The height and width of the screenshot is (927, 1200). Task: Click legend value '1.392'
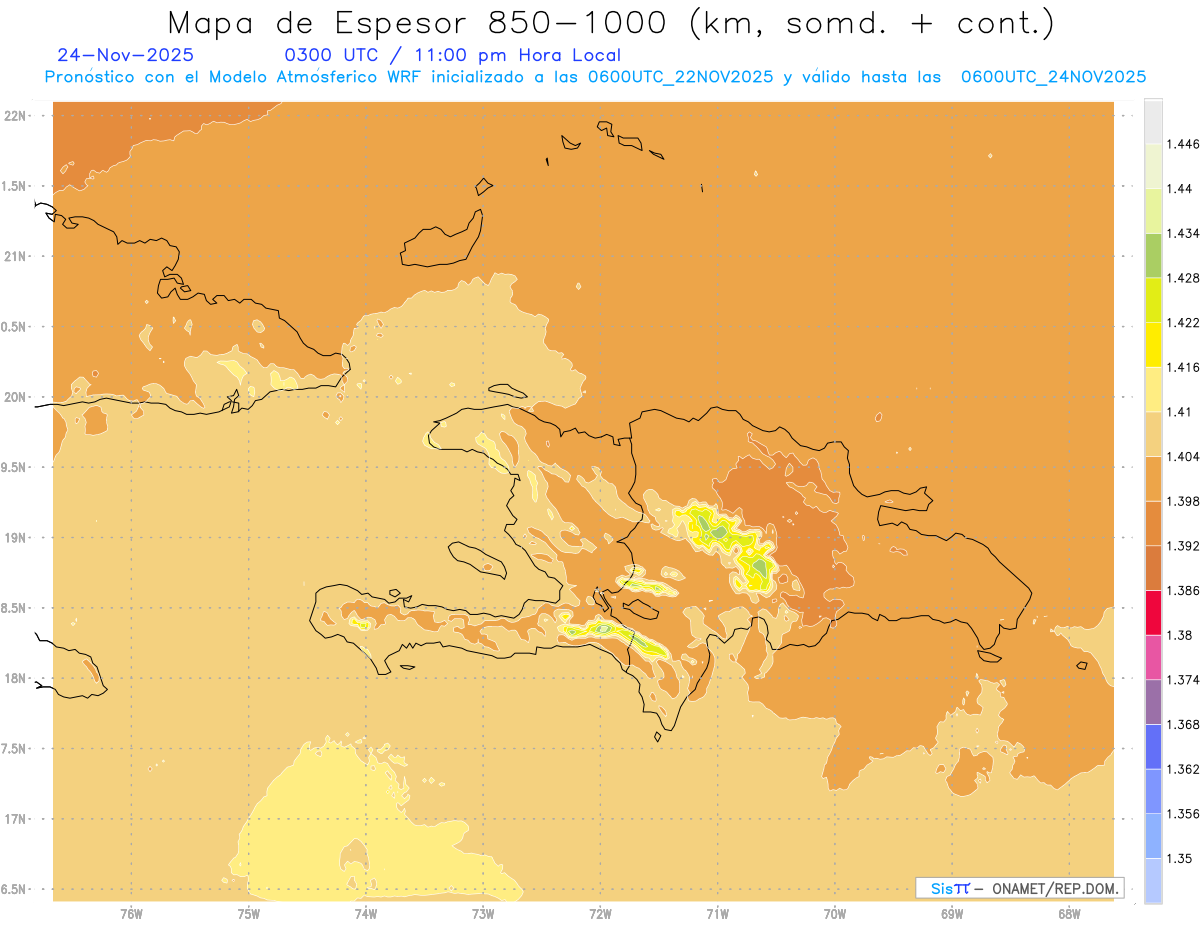point(1183,546)
